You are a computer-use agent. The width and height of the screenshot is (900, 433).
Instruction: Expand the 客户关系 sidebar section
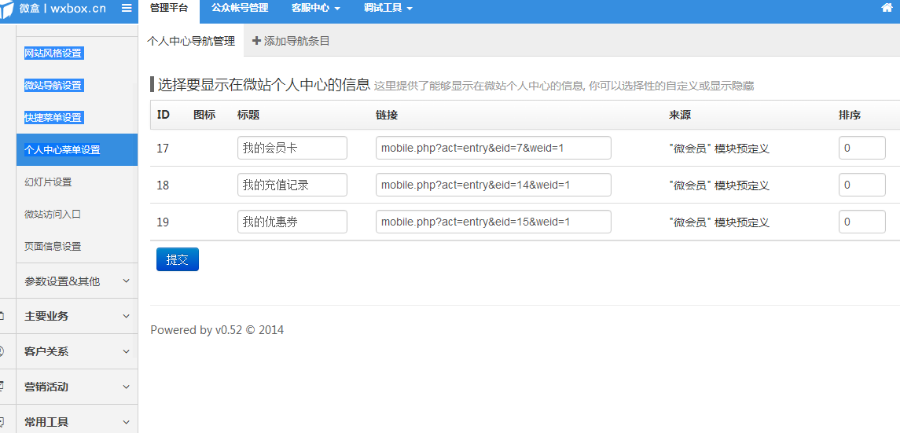[77, 351]
